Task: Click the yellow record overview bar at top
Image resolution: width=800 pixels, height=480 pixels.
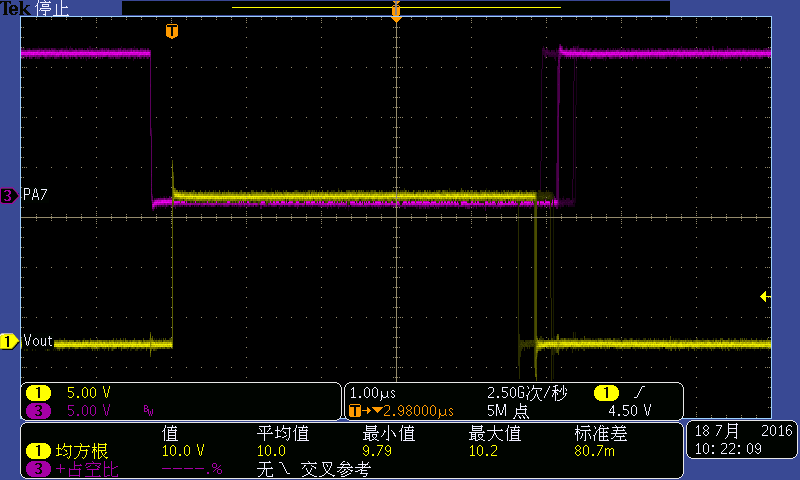Action: coord(396,8)
